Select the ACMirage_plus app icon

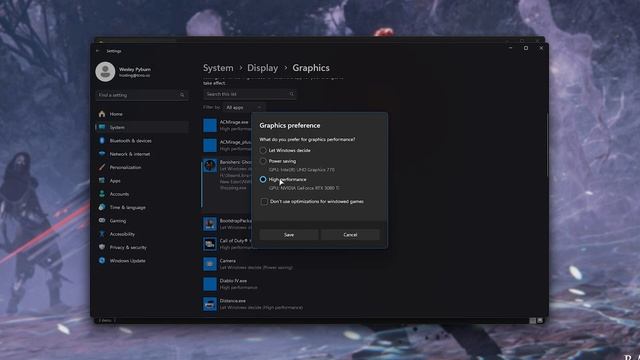tap(210, 145)
